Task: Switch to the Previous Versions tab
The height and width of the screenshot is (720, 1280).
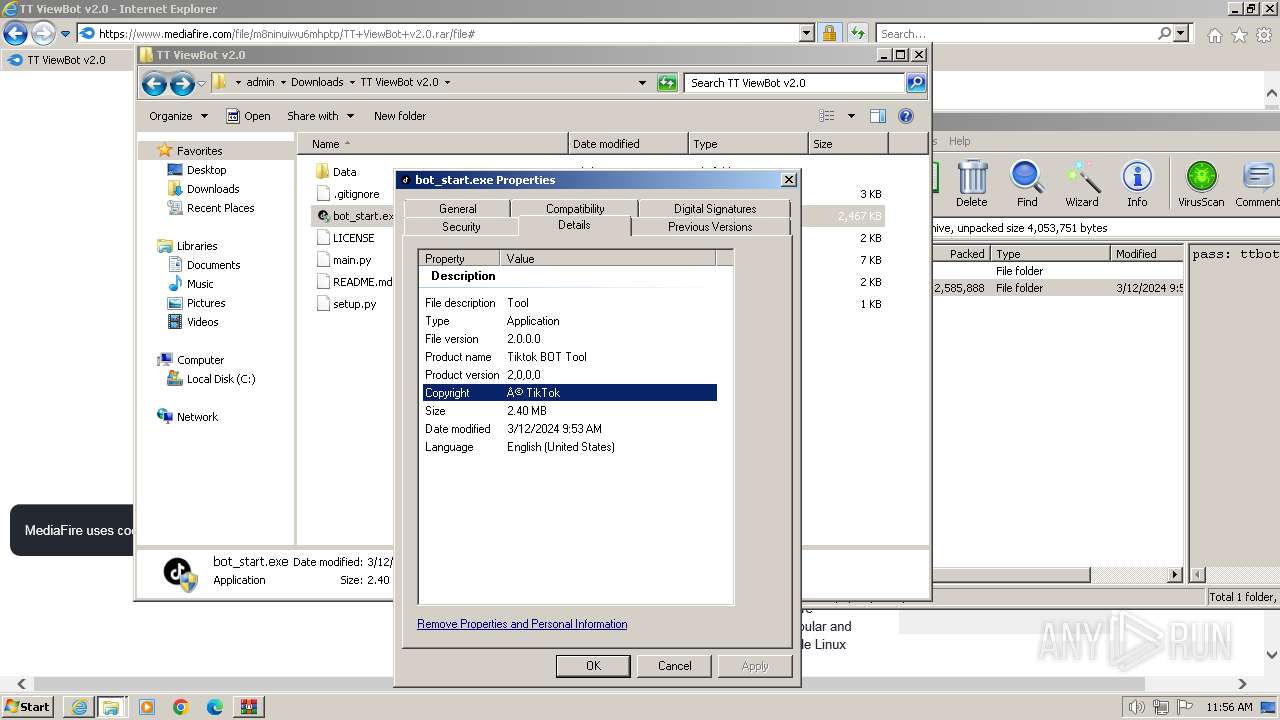Action: (710, 227)
